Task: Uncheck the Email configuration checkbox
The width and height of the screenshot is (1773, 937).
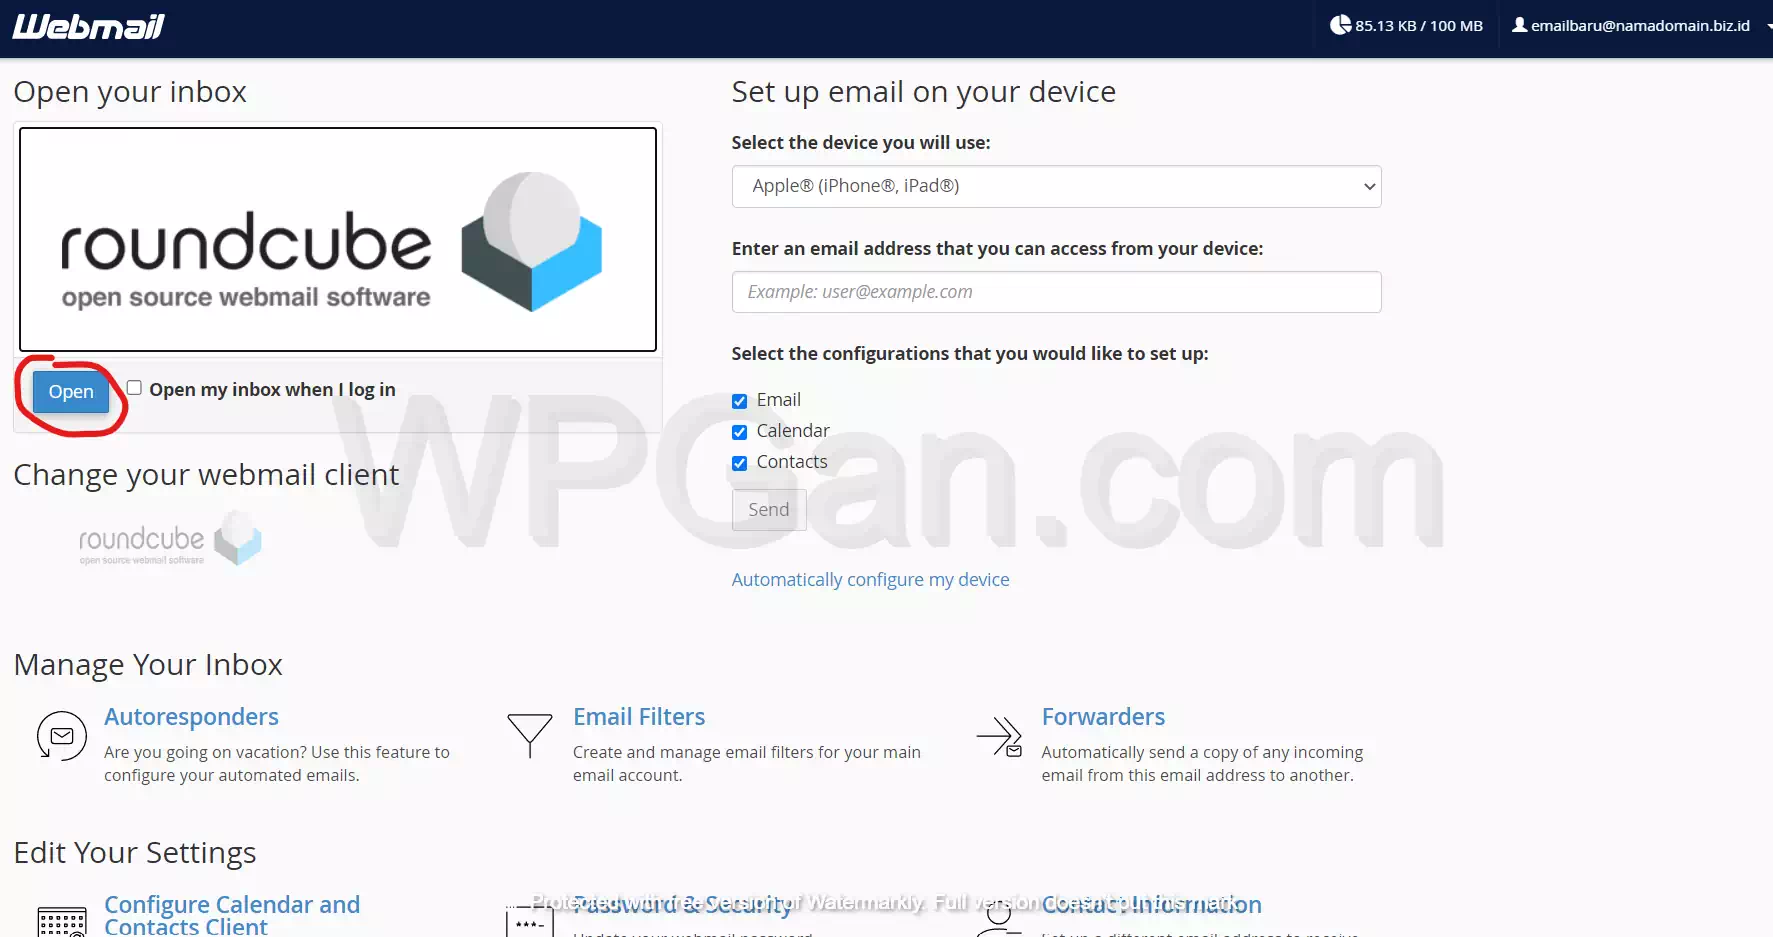Action: click(x=739, y=401)
